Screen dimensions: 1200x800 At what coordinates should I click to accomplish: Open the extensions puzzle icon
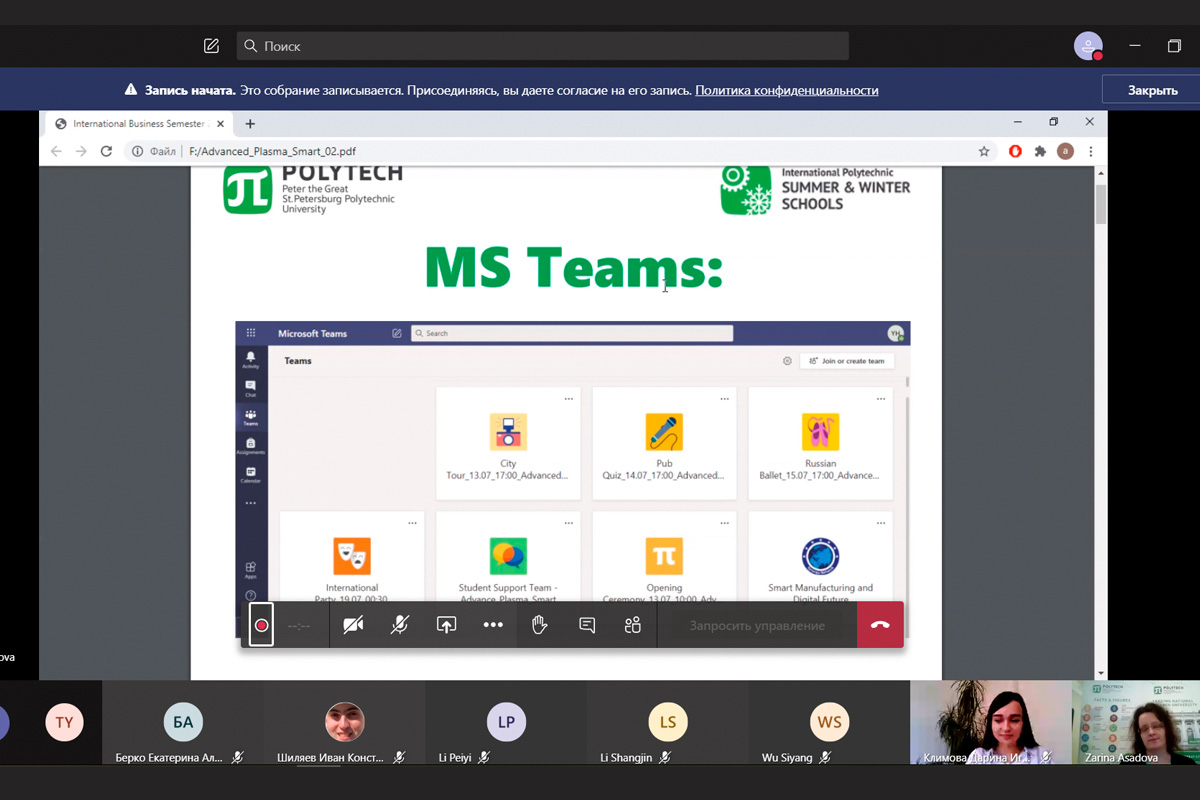pyautogui.click(x=1040, y=151)
